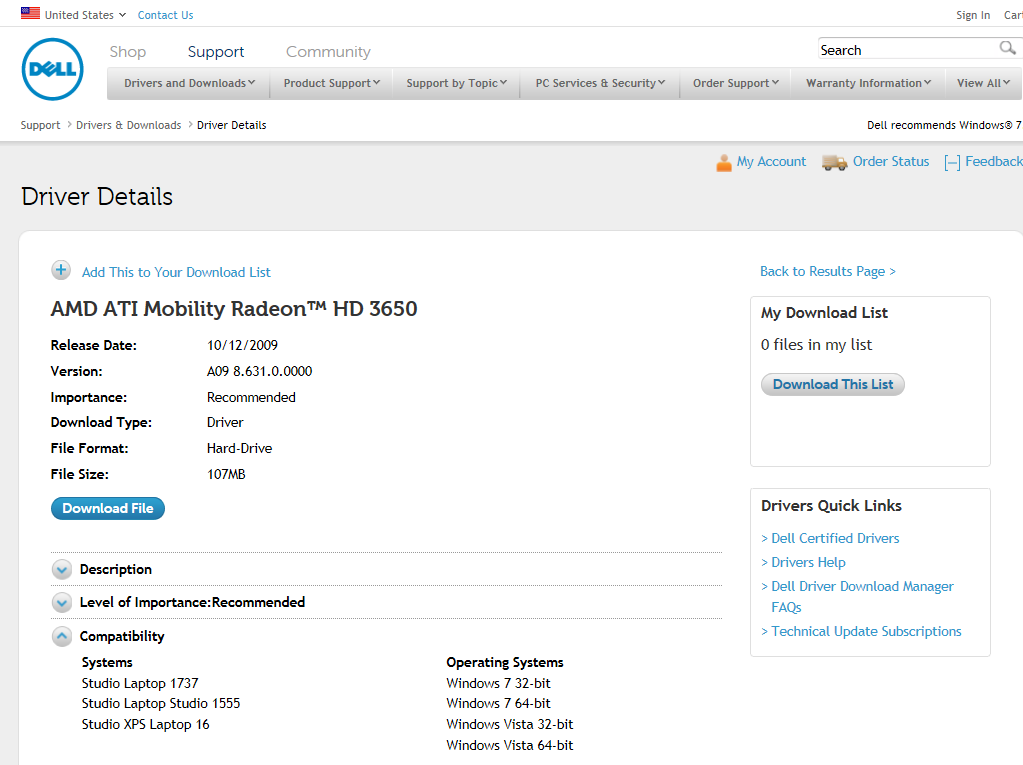The width and height of the screenshot is (1023, 765).
Task: Open PC Services & Security dropdown
Action: [x=600, y=83]
